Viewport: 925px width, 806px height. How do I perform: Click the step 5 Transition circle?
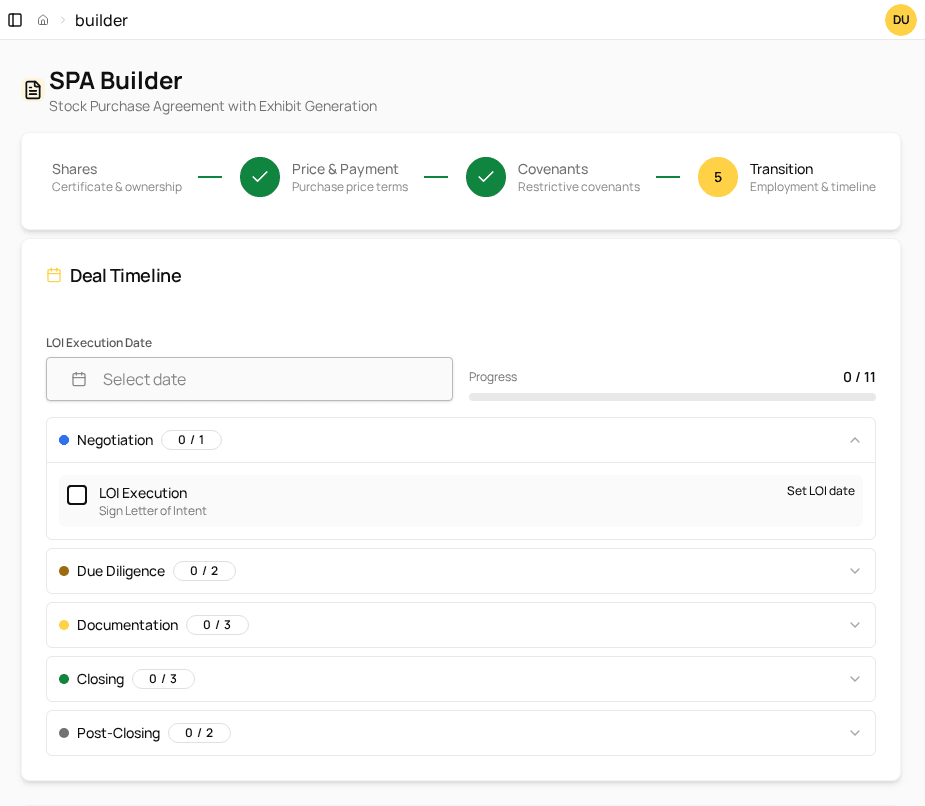pos(717,177)
